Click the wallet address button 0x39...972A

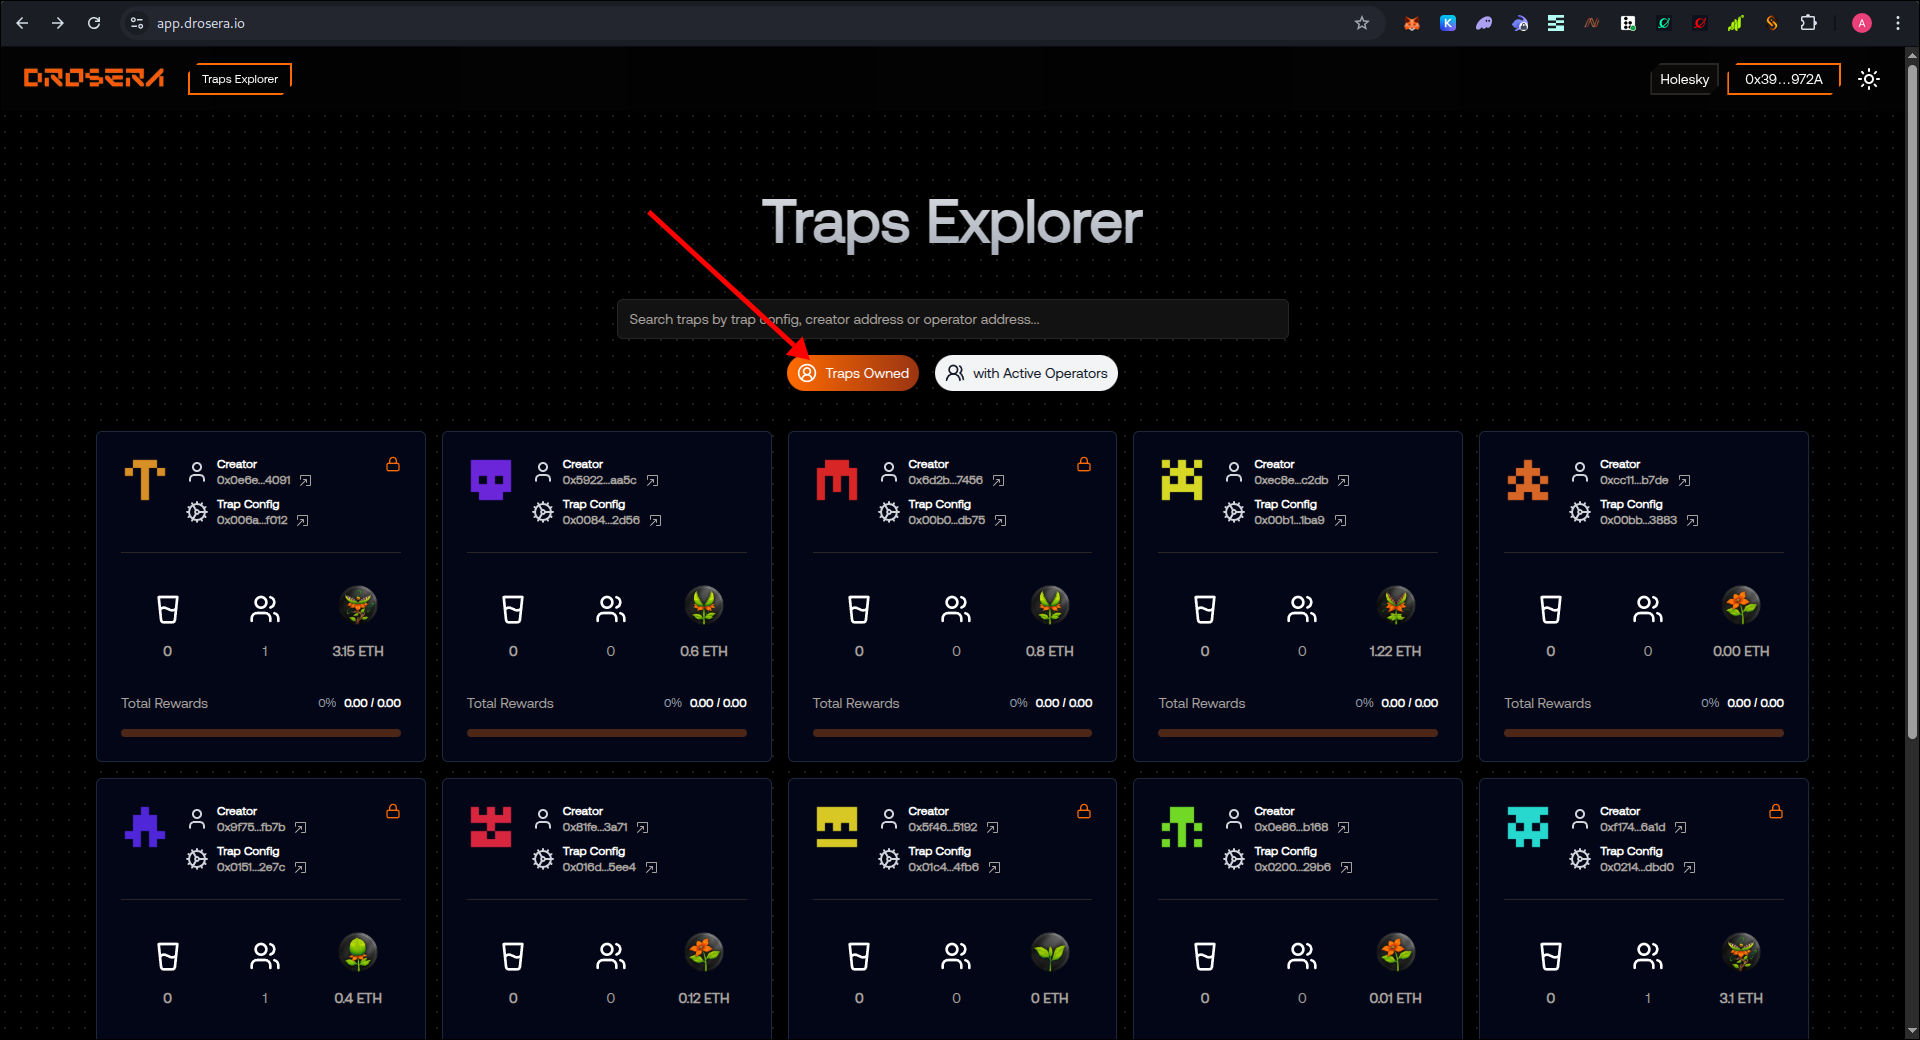(1783, 79)
